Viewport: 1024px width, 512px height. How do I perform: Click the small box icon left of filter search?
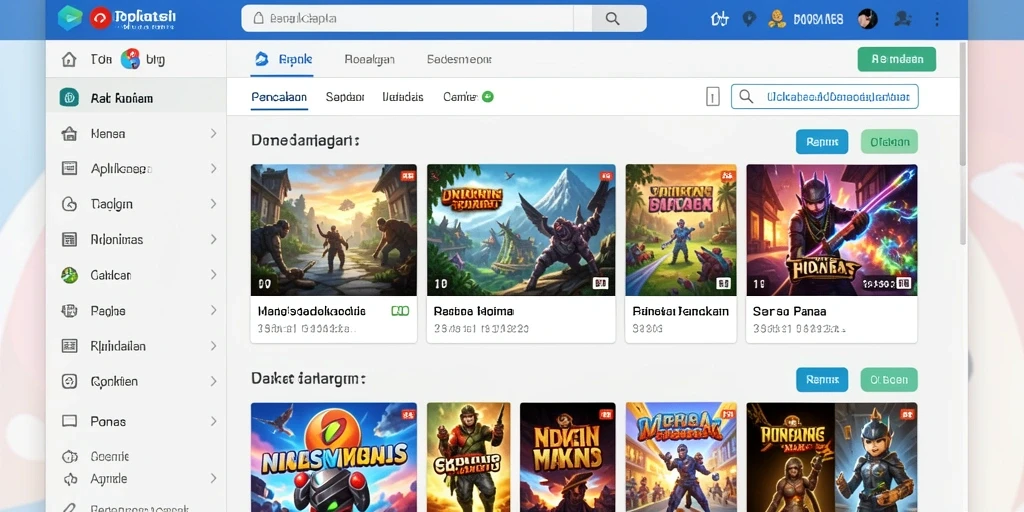click(x=712, y=97)
